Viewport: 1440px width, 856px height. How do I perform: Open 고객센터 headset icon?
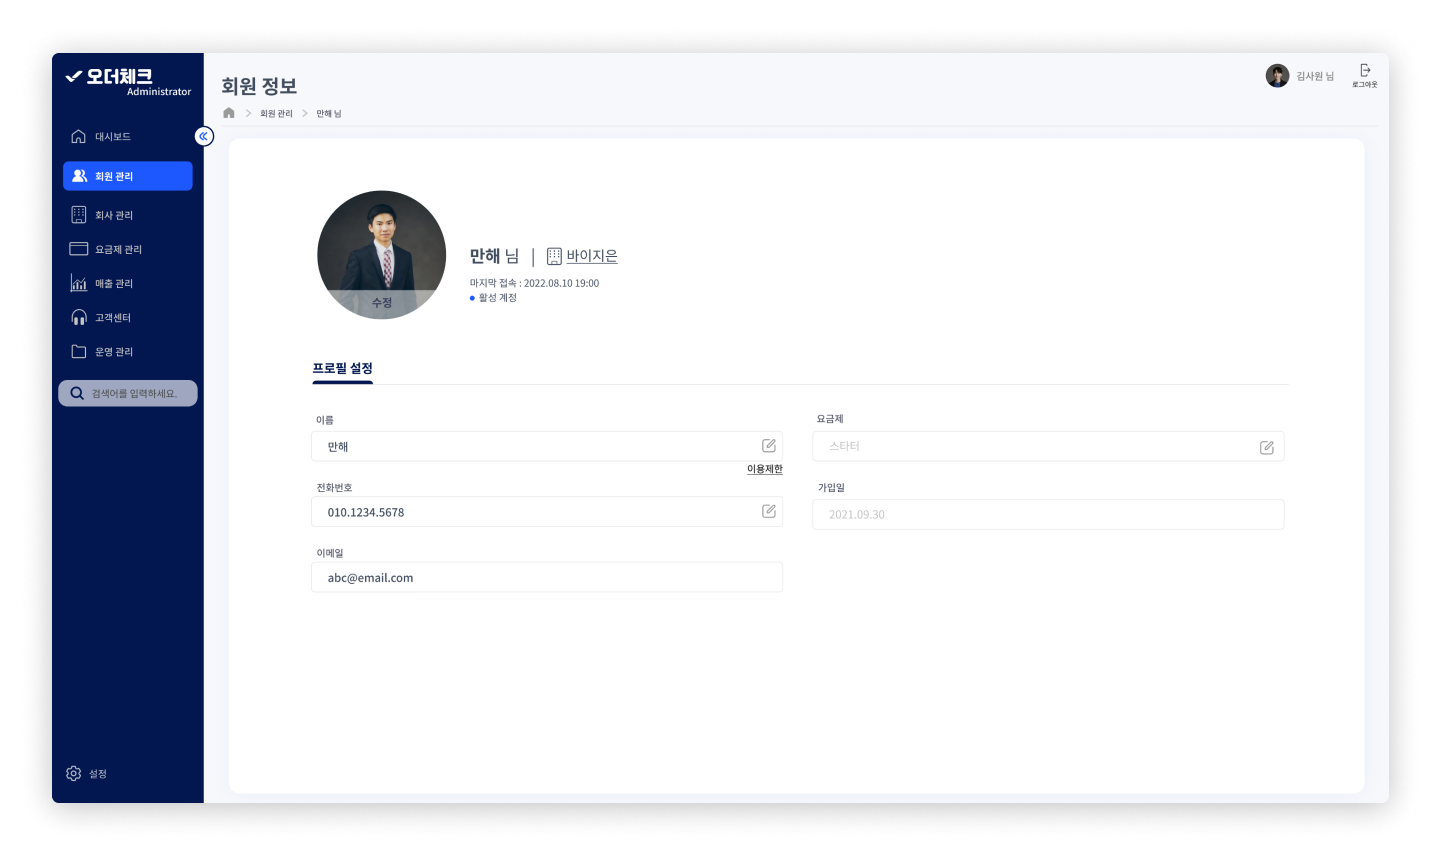79,317
